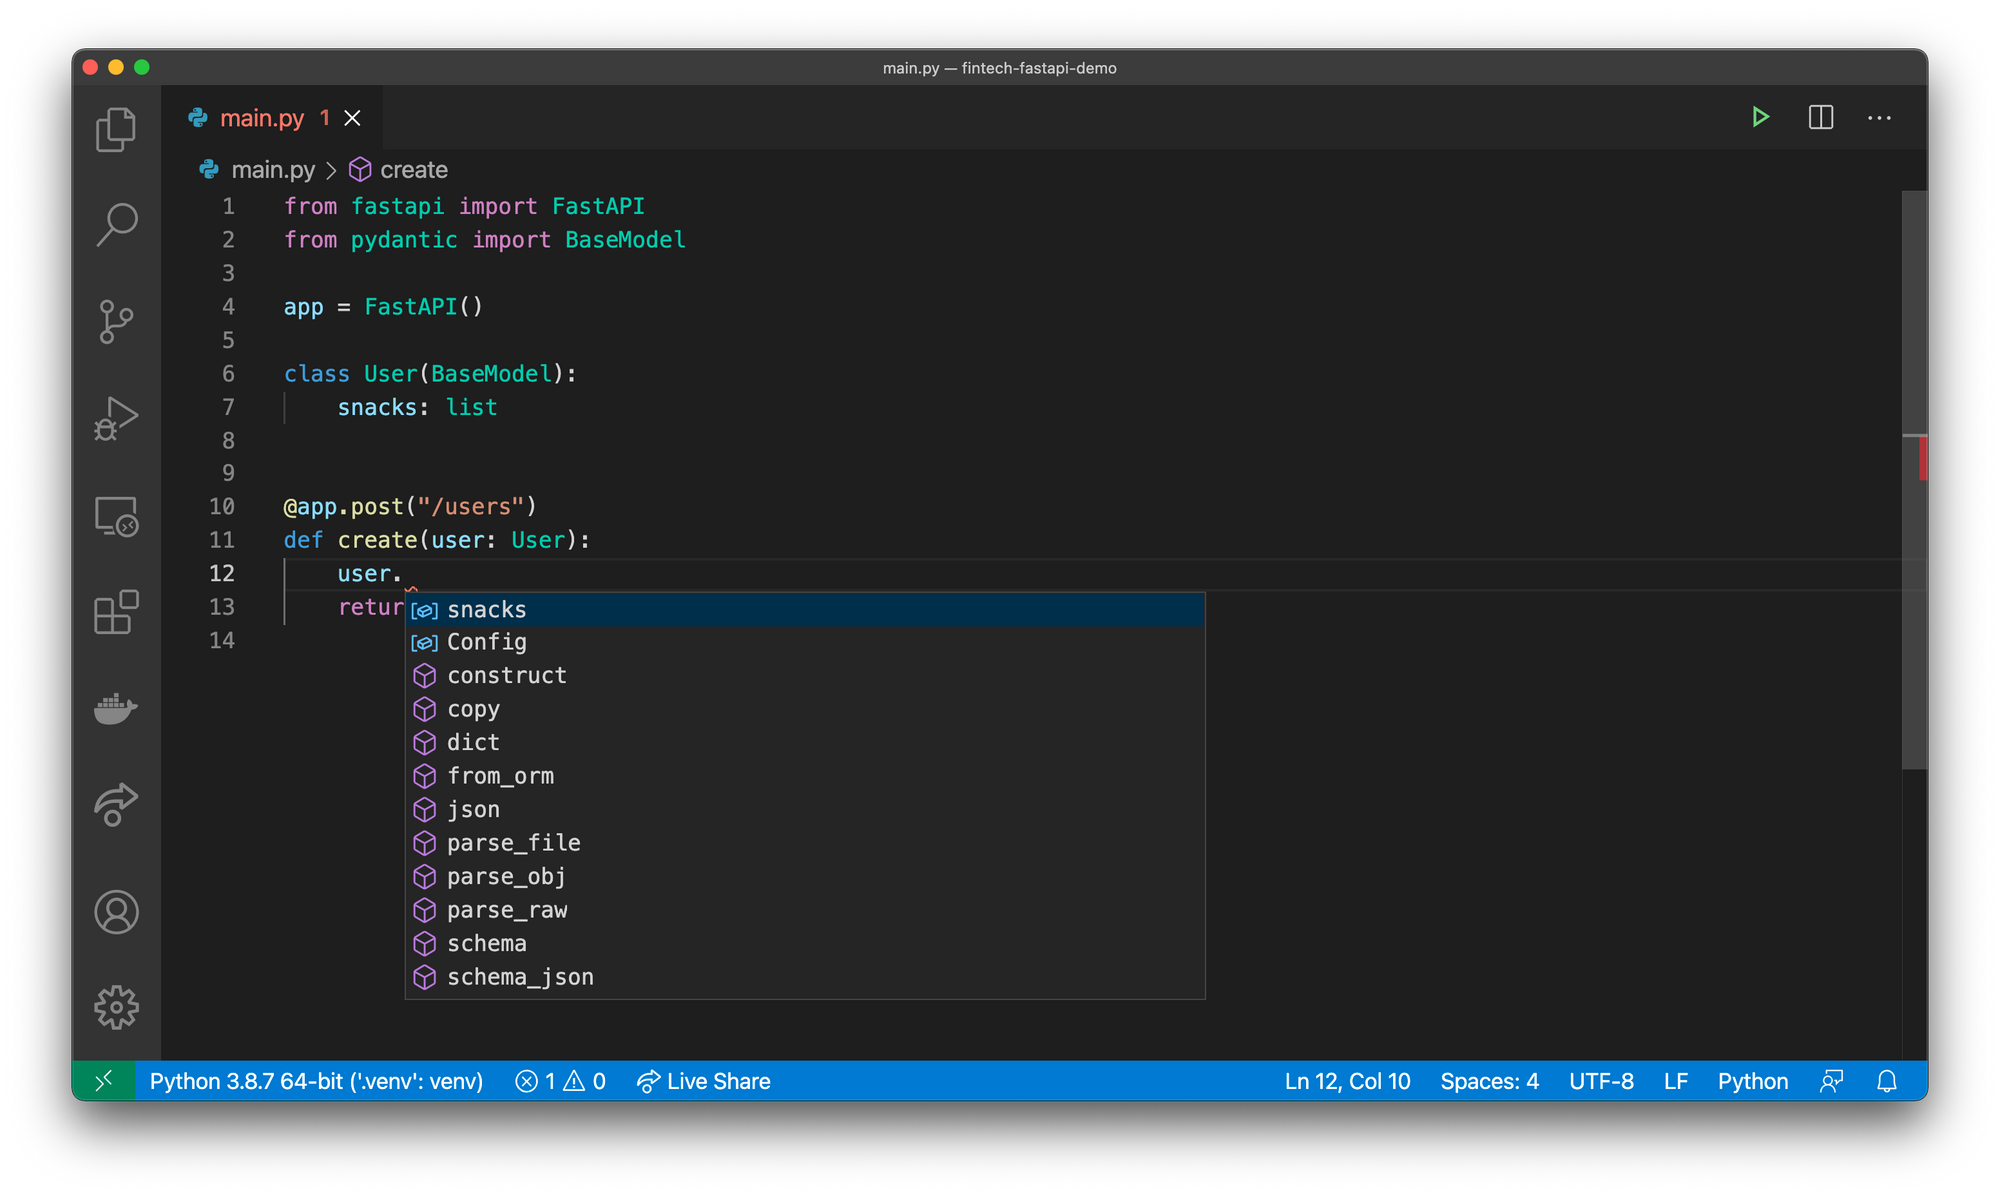Viewport: 2000px width, 1196px height.
Task: Open the Live Share activity icon
Action: [116, 804]
